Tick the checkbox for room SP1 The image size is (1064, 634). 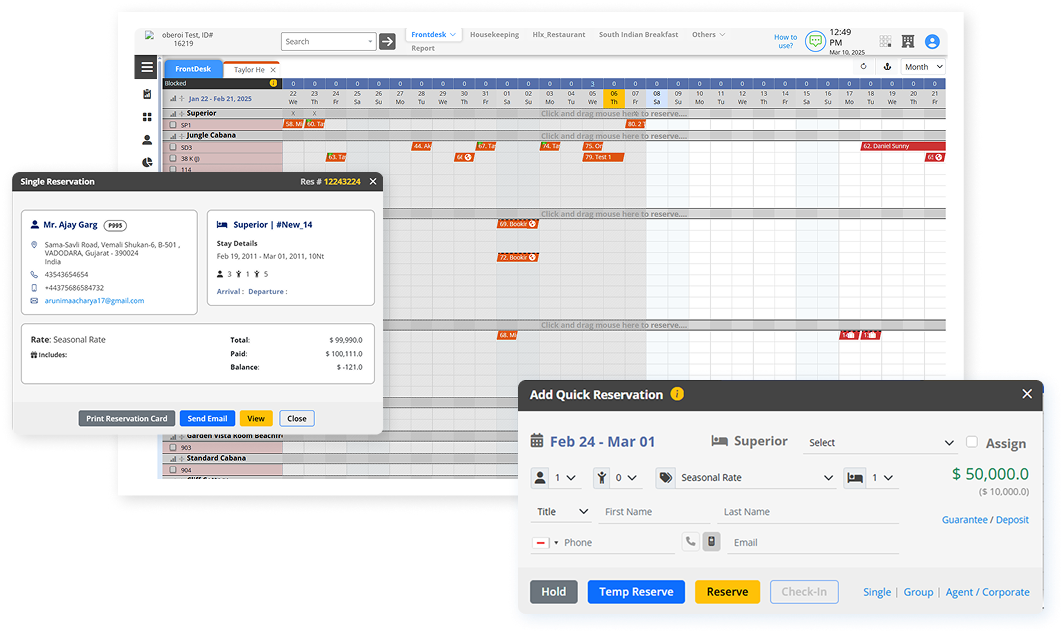[x=172, y=125]
